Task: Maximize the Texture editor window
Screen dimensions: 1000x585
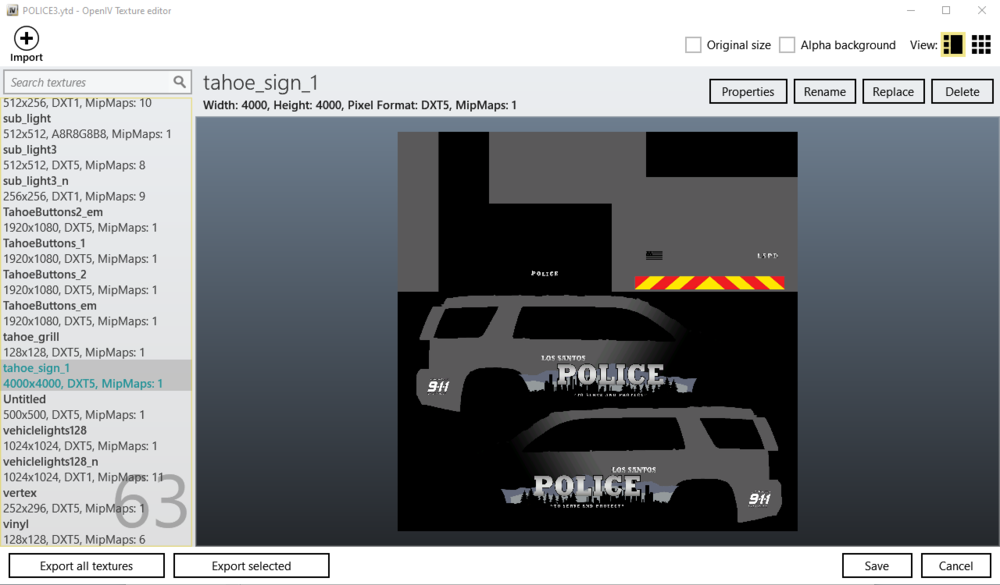Action: [946, 10]
